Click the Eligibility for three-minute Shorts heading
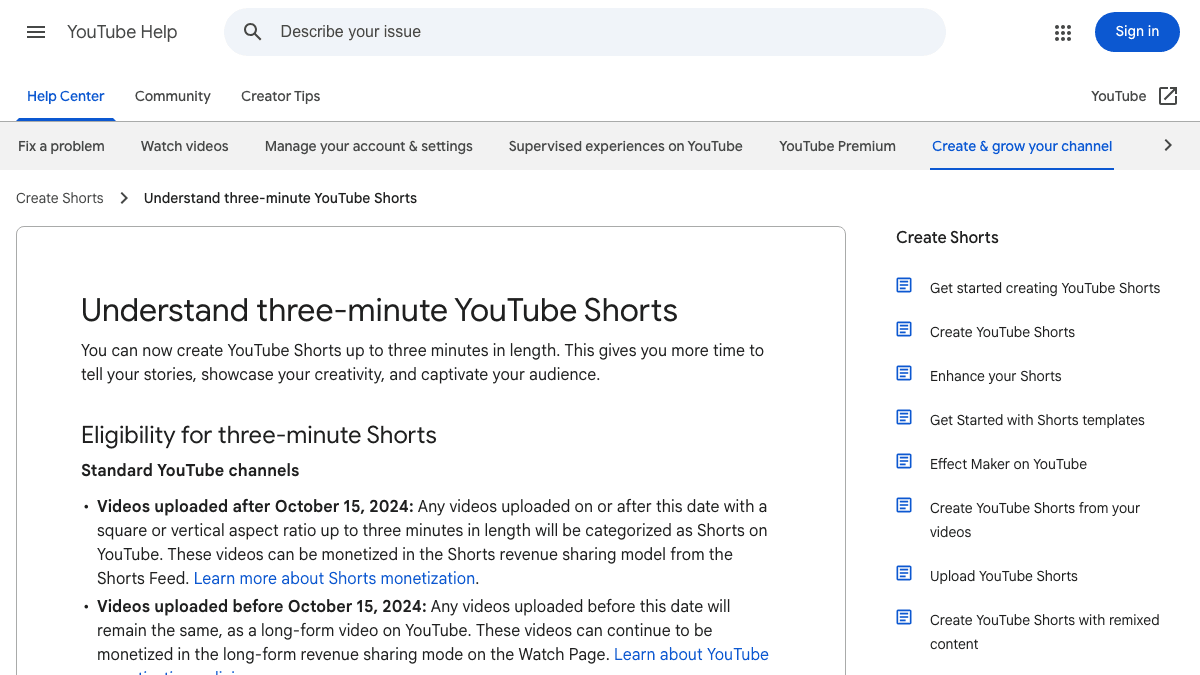 pos(259,435)
